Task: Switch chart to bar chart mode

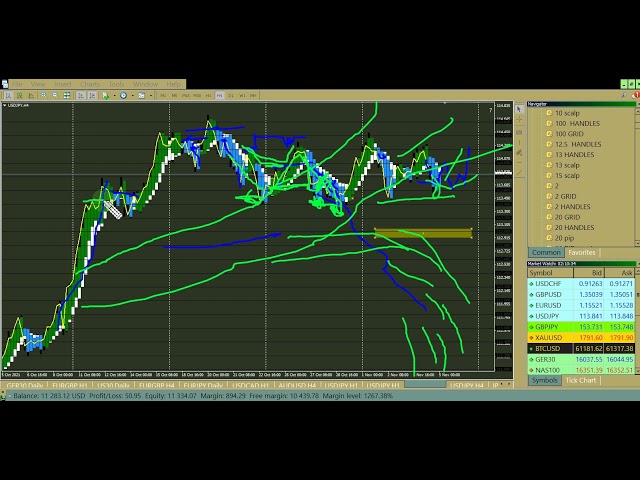Action: (9, 96)
